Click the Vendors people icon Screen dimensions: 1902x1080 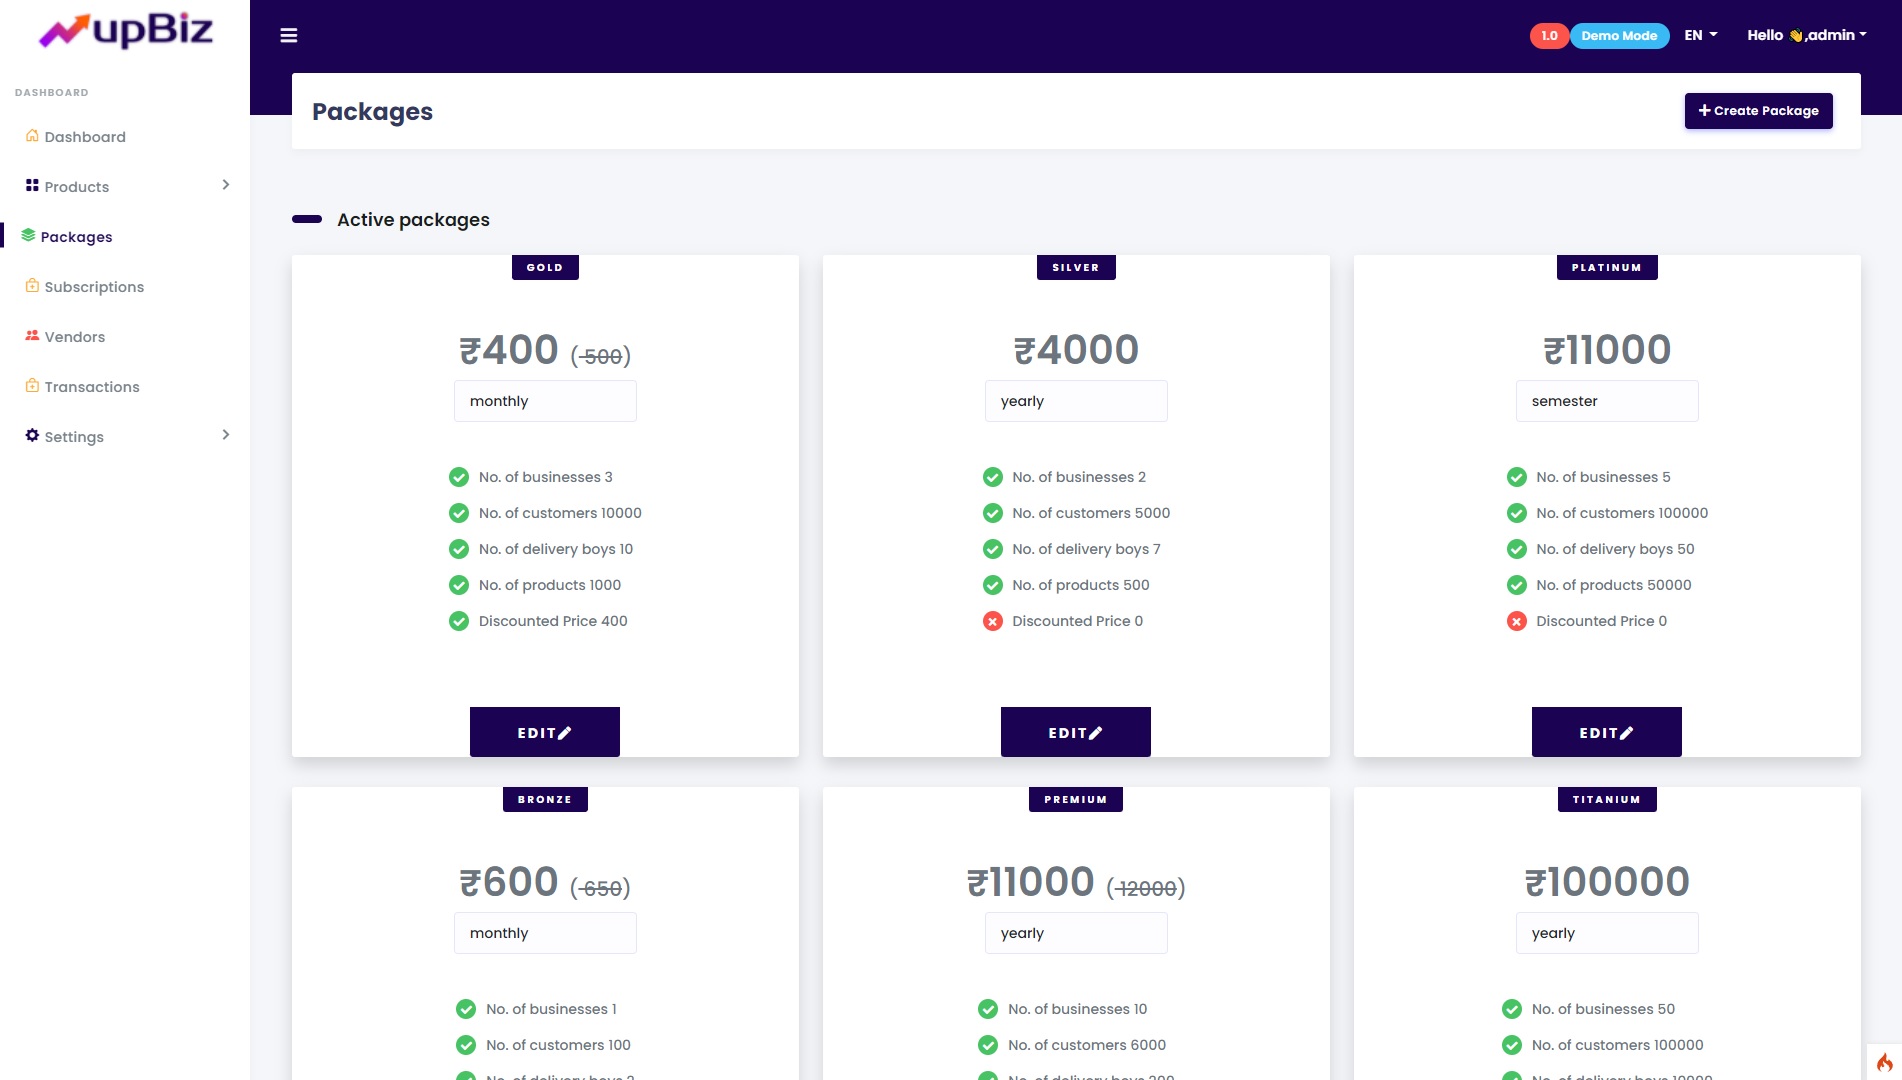(x=32, y=336)
